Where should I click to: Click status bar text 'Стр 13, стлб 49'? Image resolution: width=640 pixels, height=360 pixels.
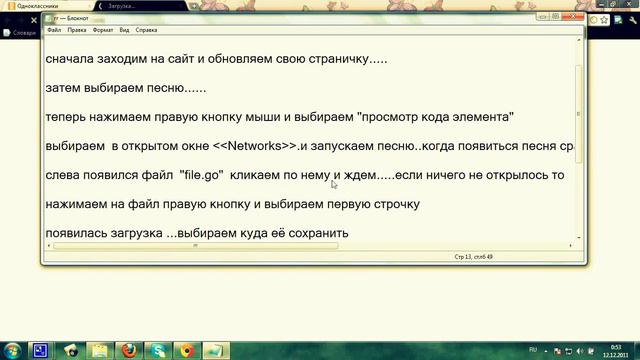click(x=473, y=257)
